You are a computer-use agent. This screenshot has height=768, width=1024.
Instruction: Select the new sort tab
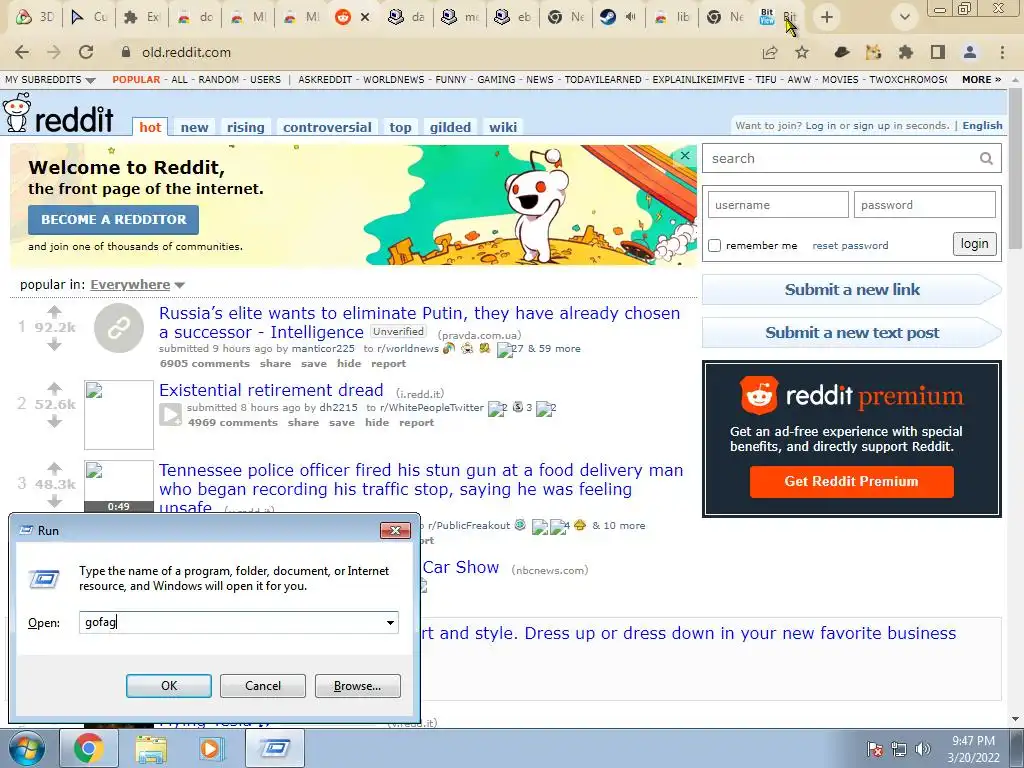(195, 127)
